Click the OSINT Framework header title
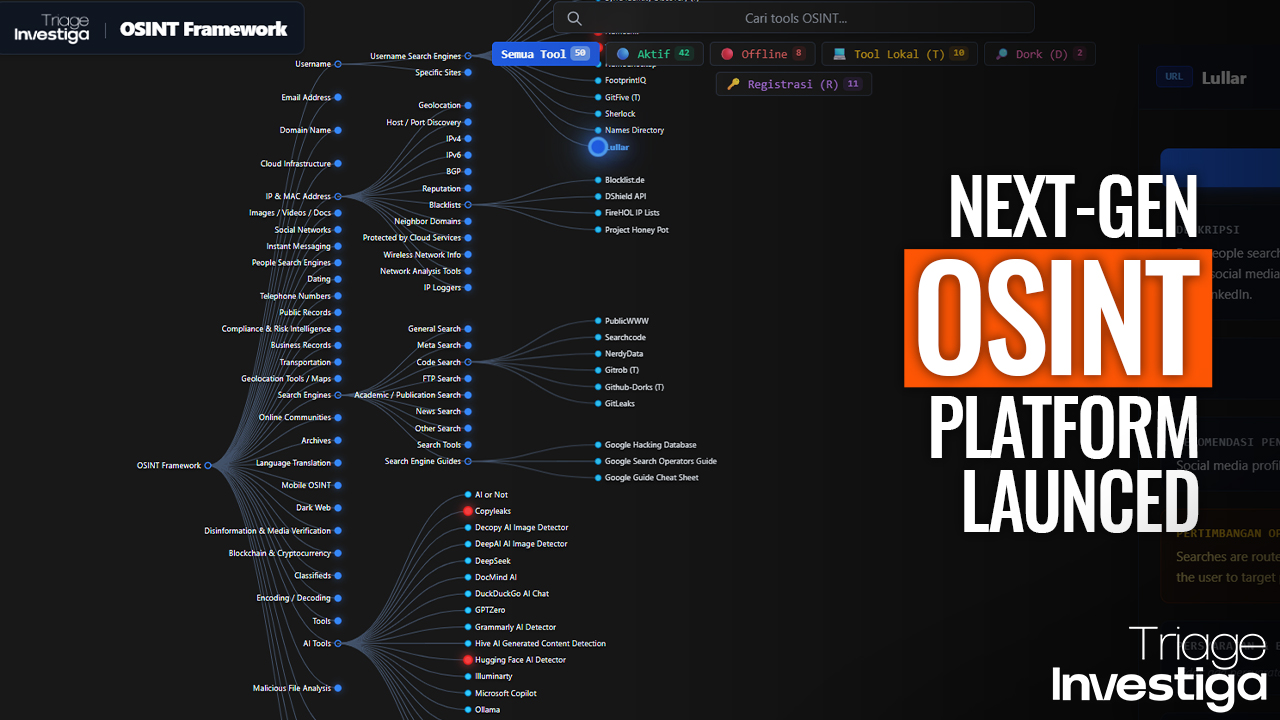The image size is (1280, 720). pos(204,29)
